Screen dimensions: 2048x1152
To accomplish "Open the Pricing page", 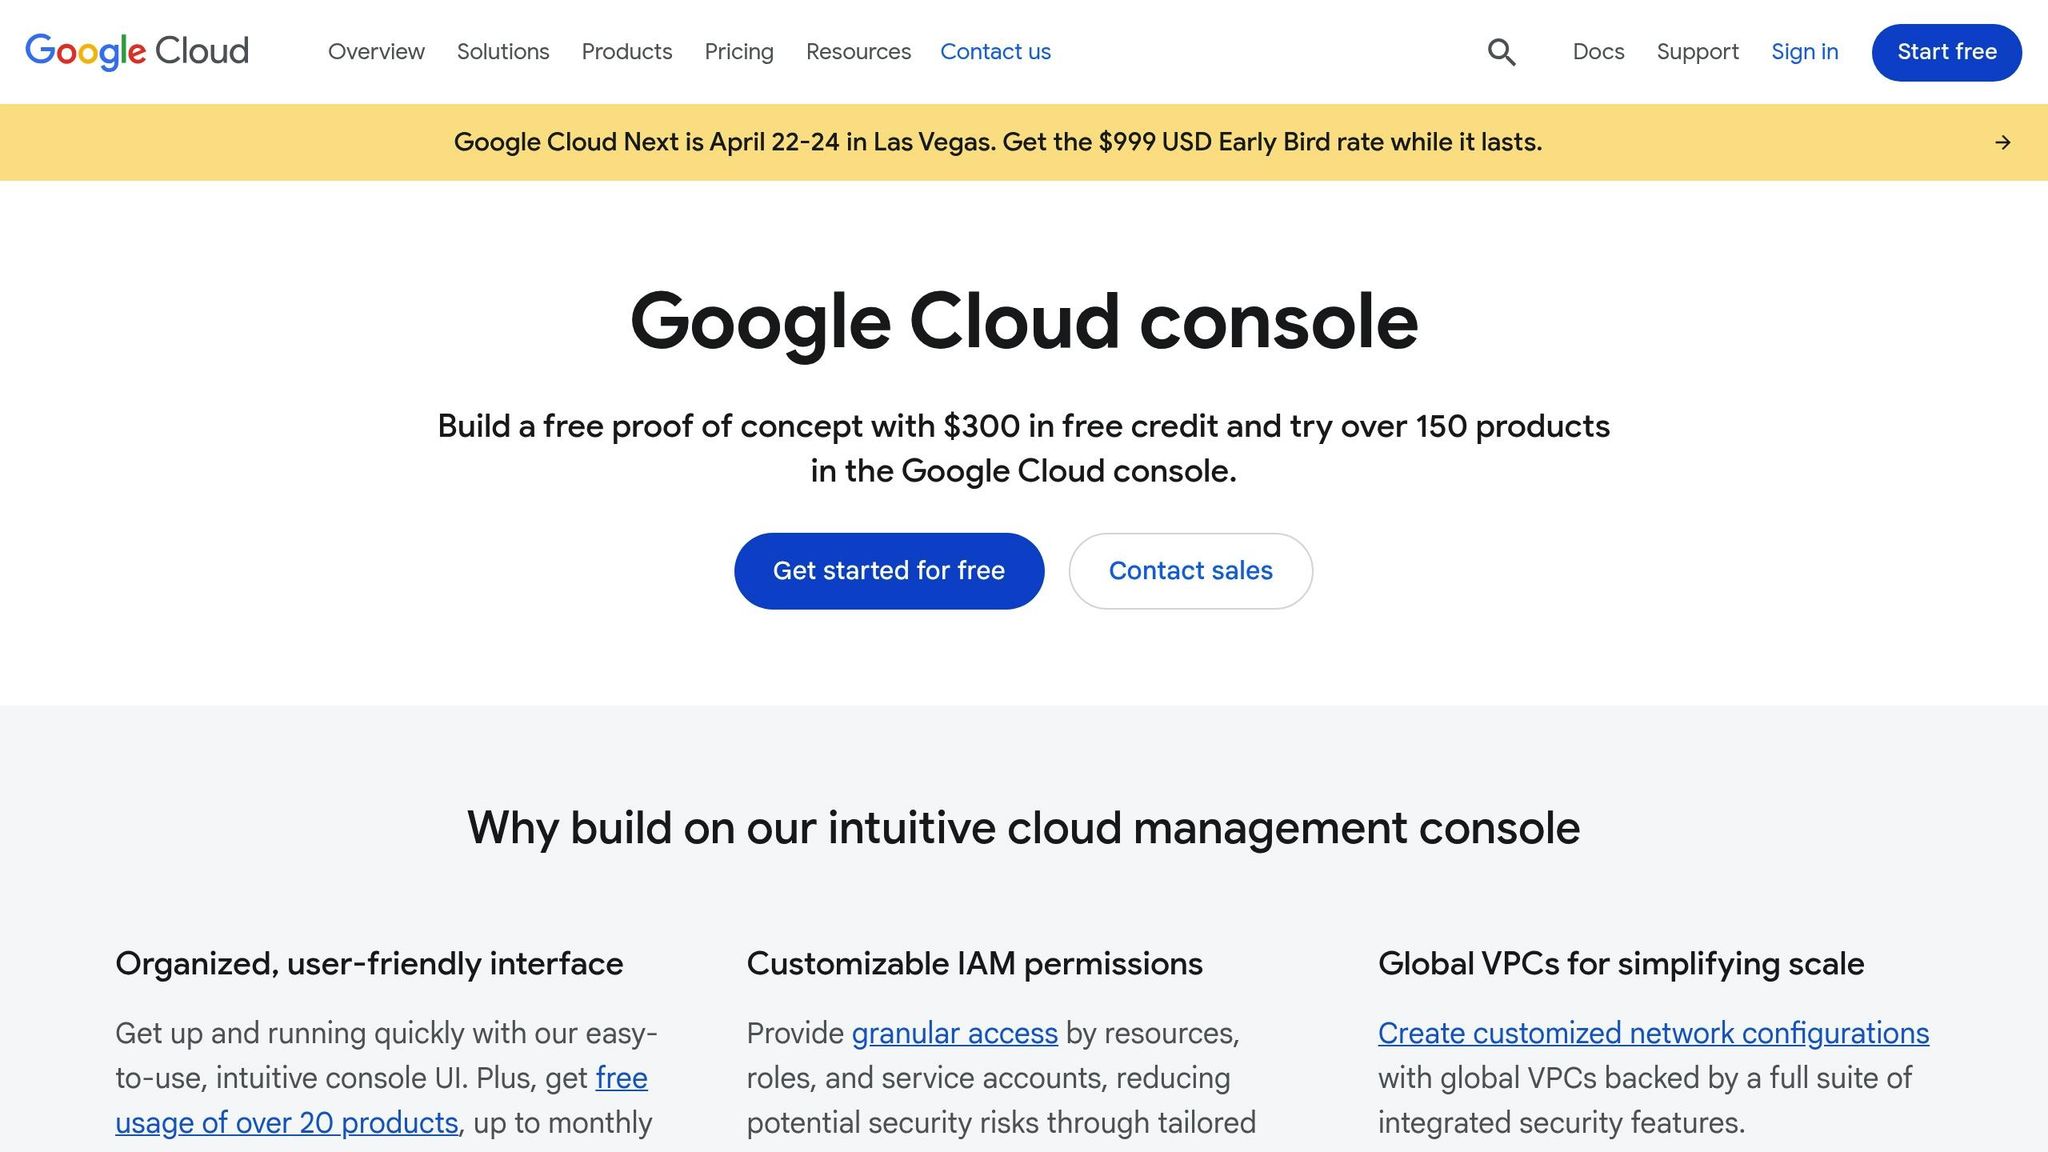I will click(739, 52).
